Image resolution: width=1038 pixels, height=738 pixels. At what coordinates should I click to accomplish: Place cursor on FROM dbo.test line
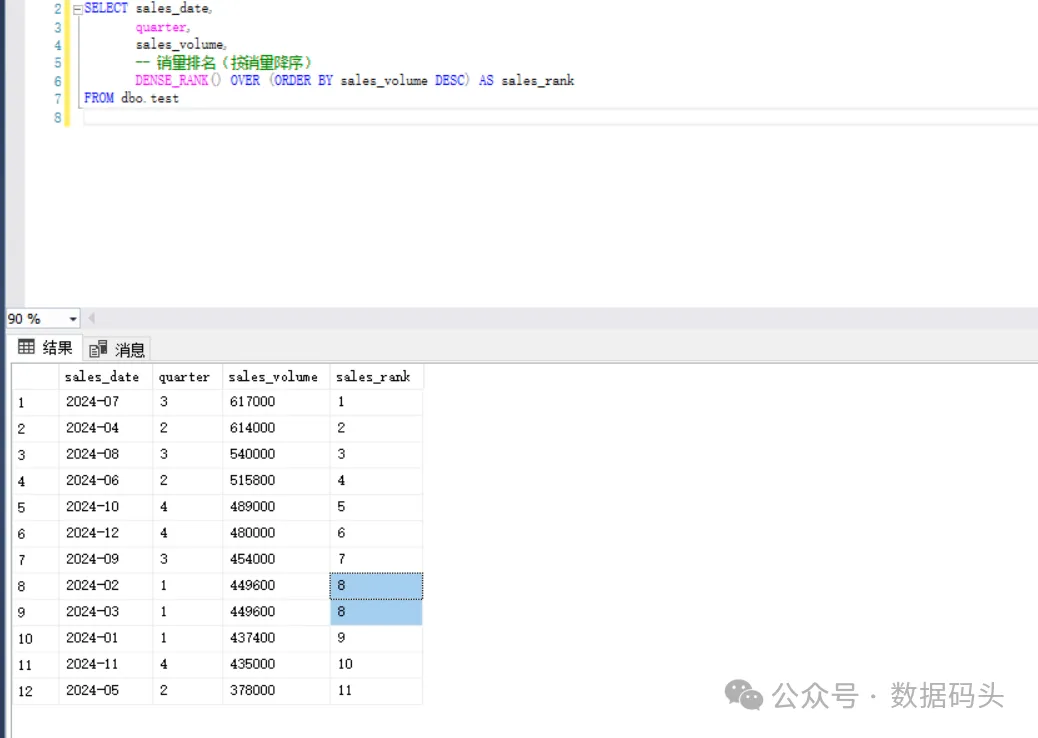tap(131, 98)
